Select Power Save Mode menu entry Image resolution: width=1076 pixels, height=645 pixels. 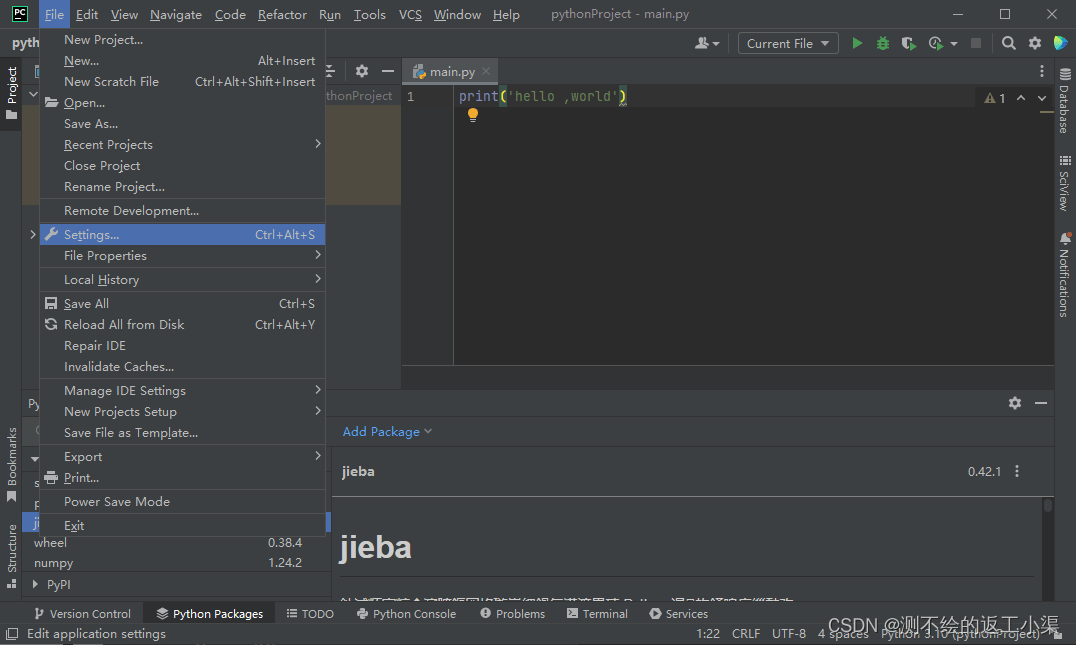coord(183,502)
